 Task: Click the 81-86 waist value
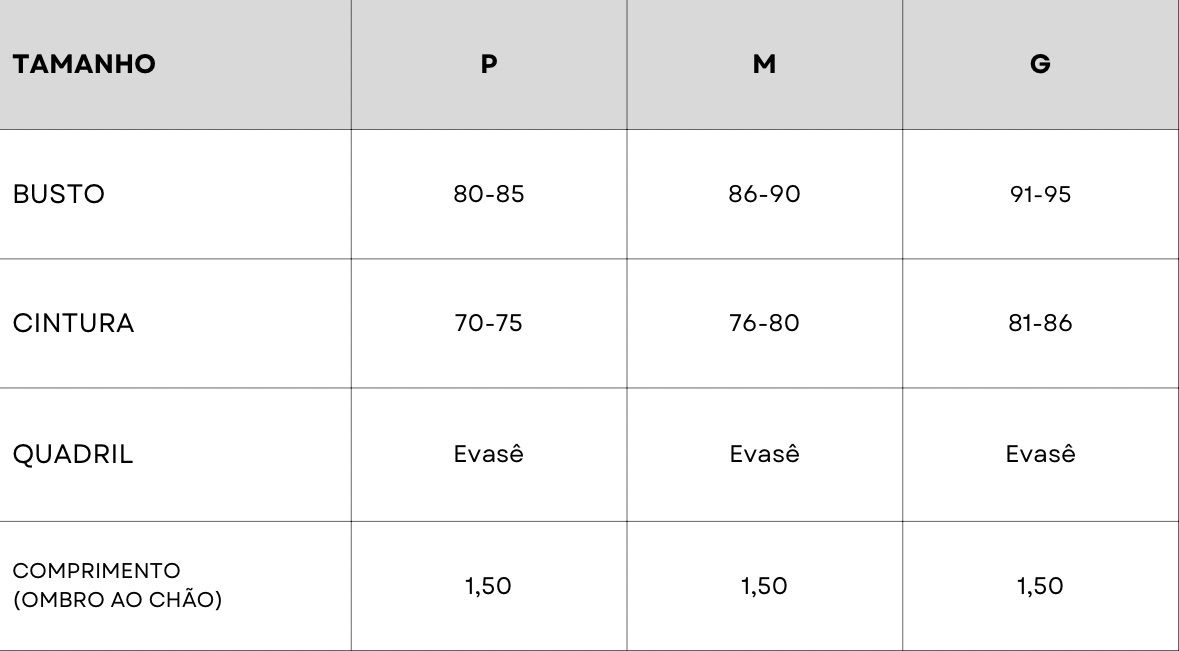1040,323
